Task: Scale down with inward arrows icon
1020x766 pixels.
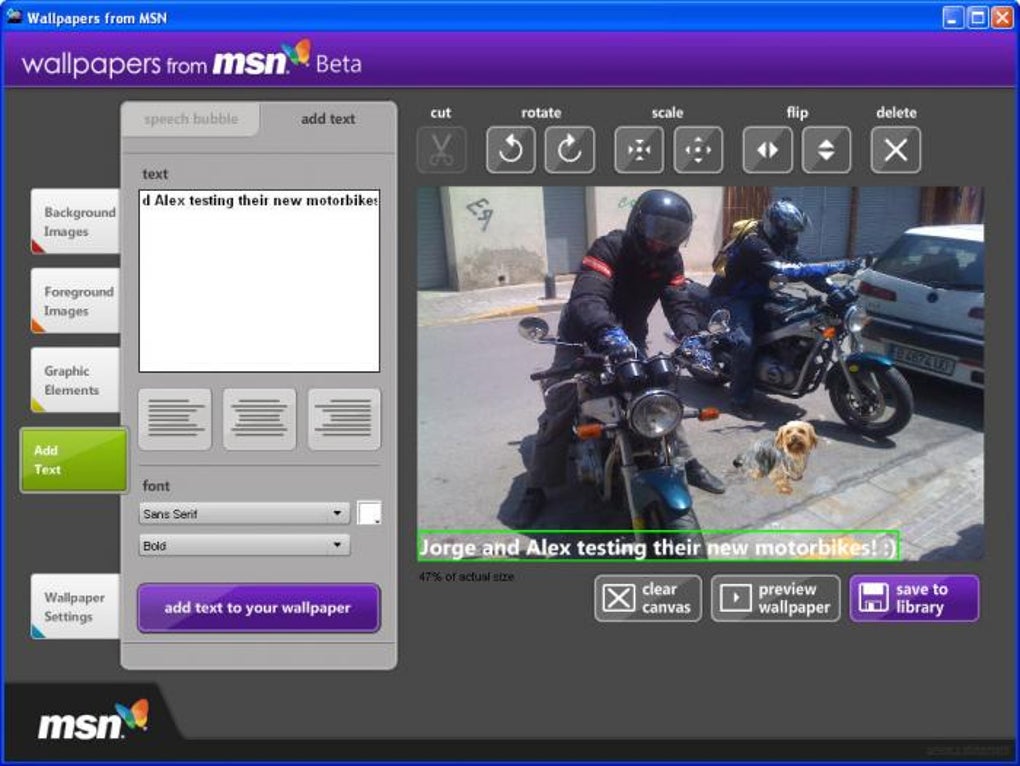Action: pyautogui.click(x=639, y=150)
